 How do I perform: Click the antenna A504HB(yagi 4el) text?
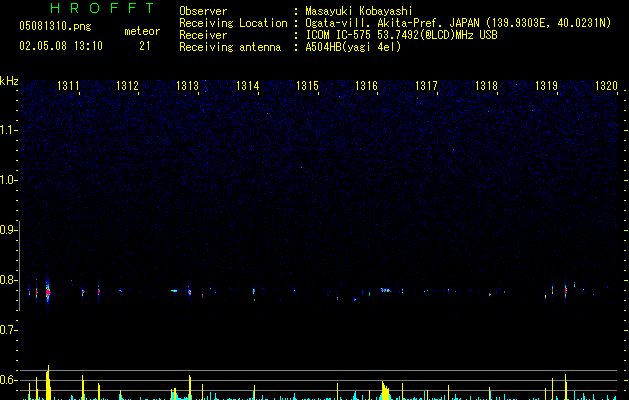[353, 47]
